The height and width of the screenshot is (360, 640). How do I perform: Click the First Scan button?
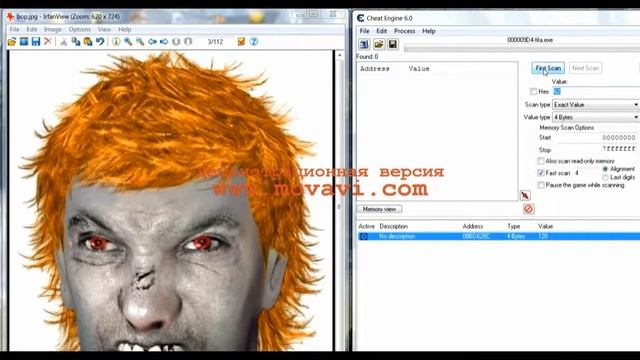tap(548, 68)
